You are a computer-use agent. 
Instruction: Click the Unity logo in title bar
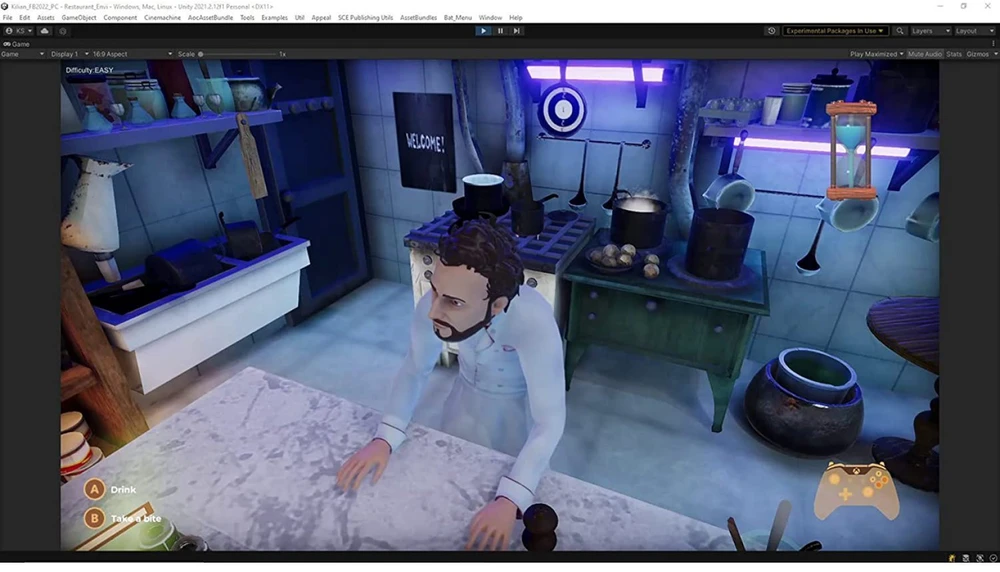[x=4, y=6]
